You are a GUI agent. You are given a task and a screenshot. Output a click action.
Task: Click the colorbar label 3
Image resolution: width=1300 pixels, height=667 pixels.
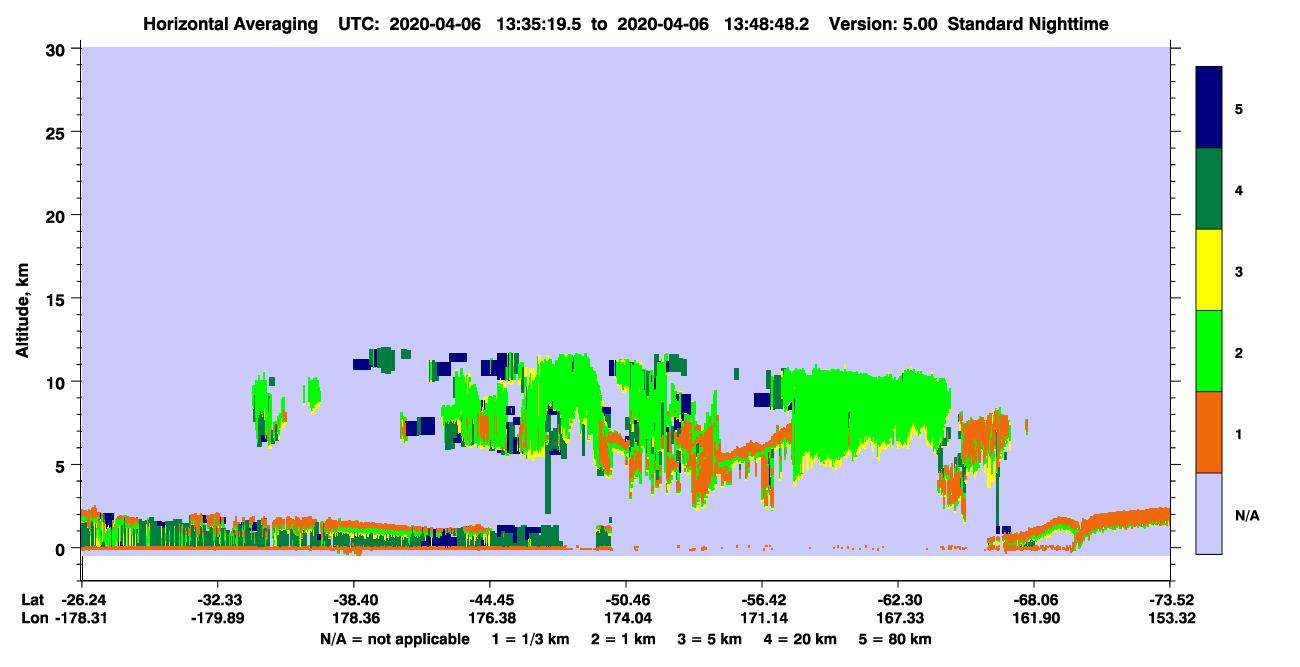coord(1239,271)
